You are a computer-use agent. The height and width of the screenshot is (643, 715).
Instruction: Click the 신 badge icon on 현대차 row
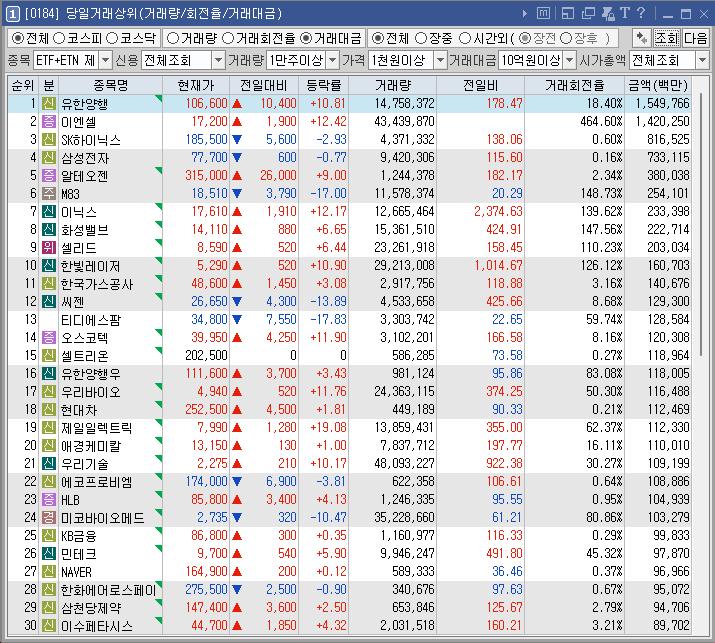[x=49, y=410]
